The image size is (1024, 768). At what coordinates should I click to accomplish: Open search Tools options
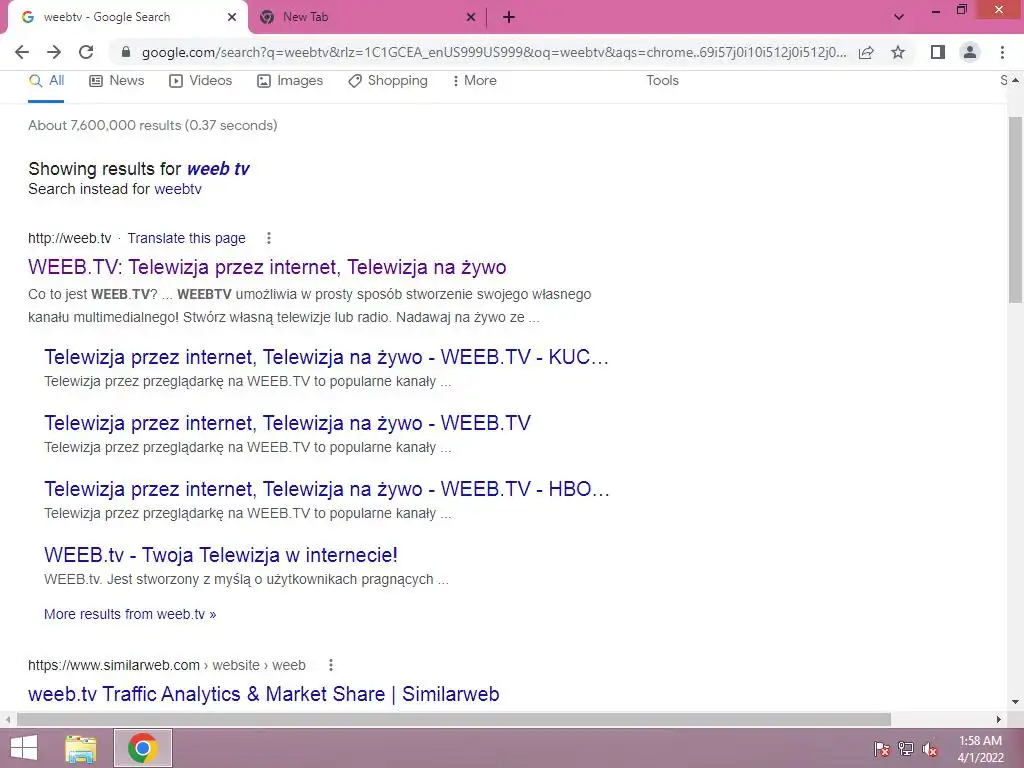[x=662, y=81]
